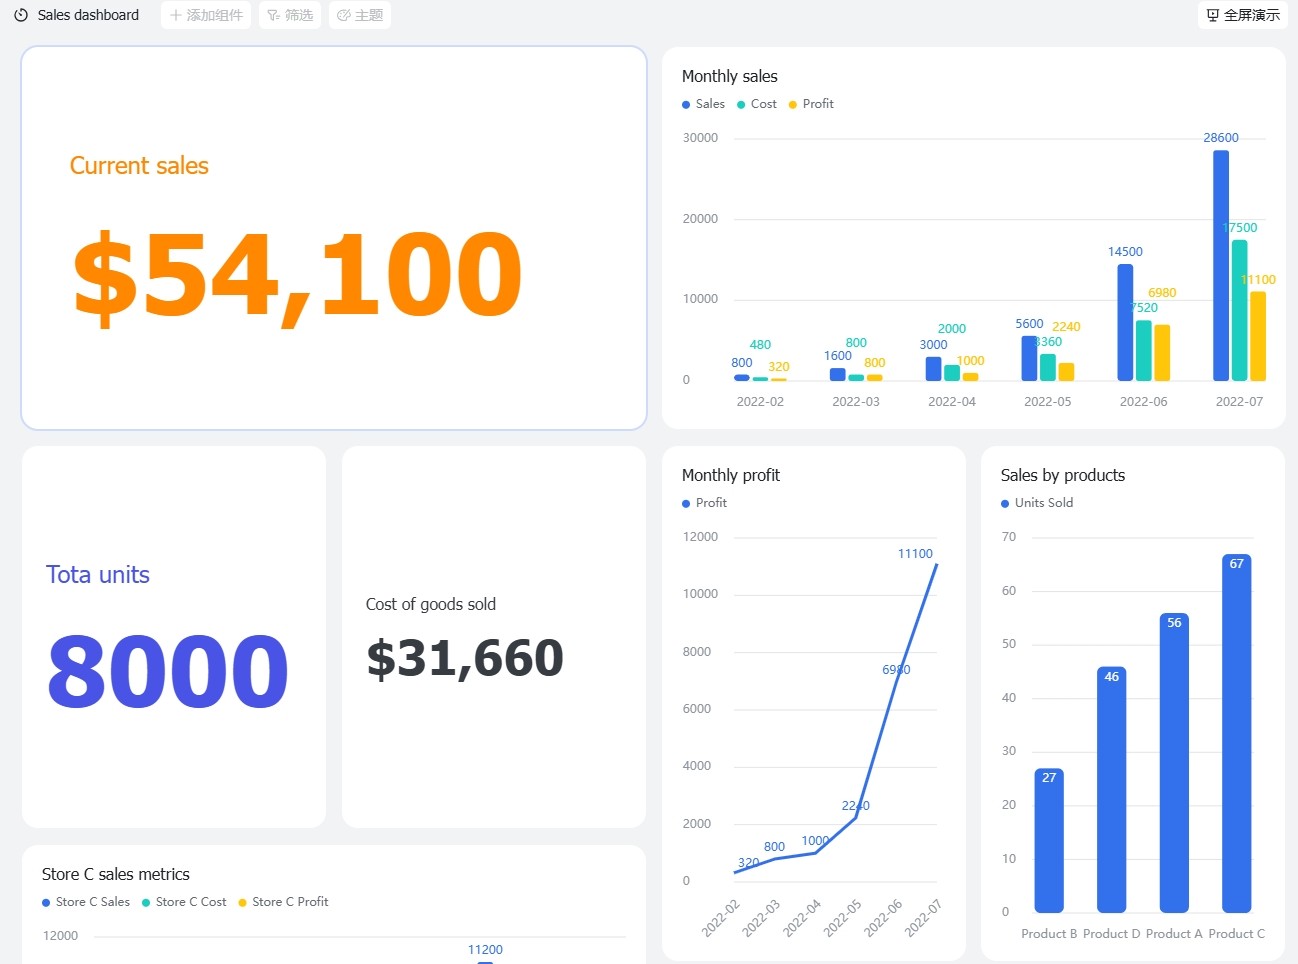Image resolution: width=1298 pixels, height=964 pixels.
Task: Click the filter icon labeled 筛选
Action: (273, 15)
